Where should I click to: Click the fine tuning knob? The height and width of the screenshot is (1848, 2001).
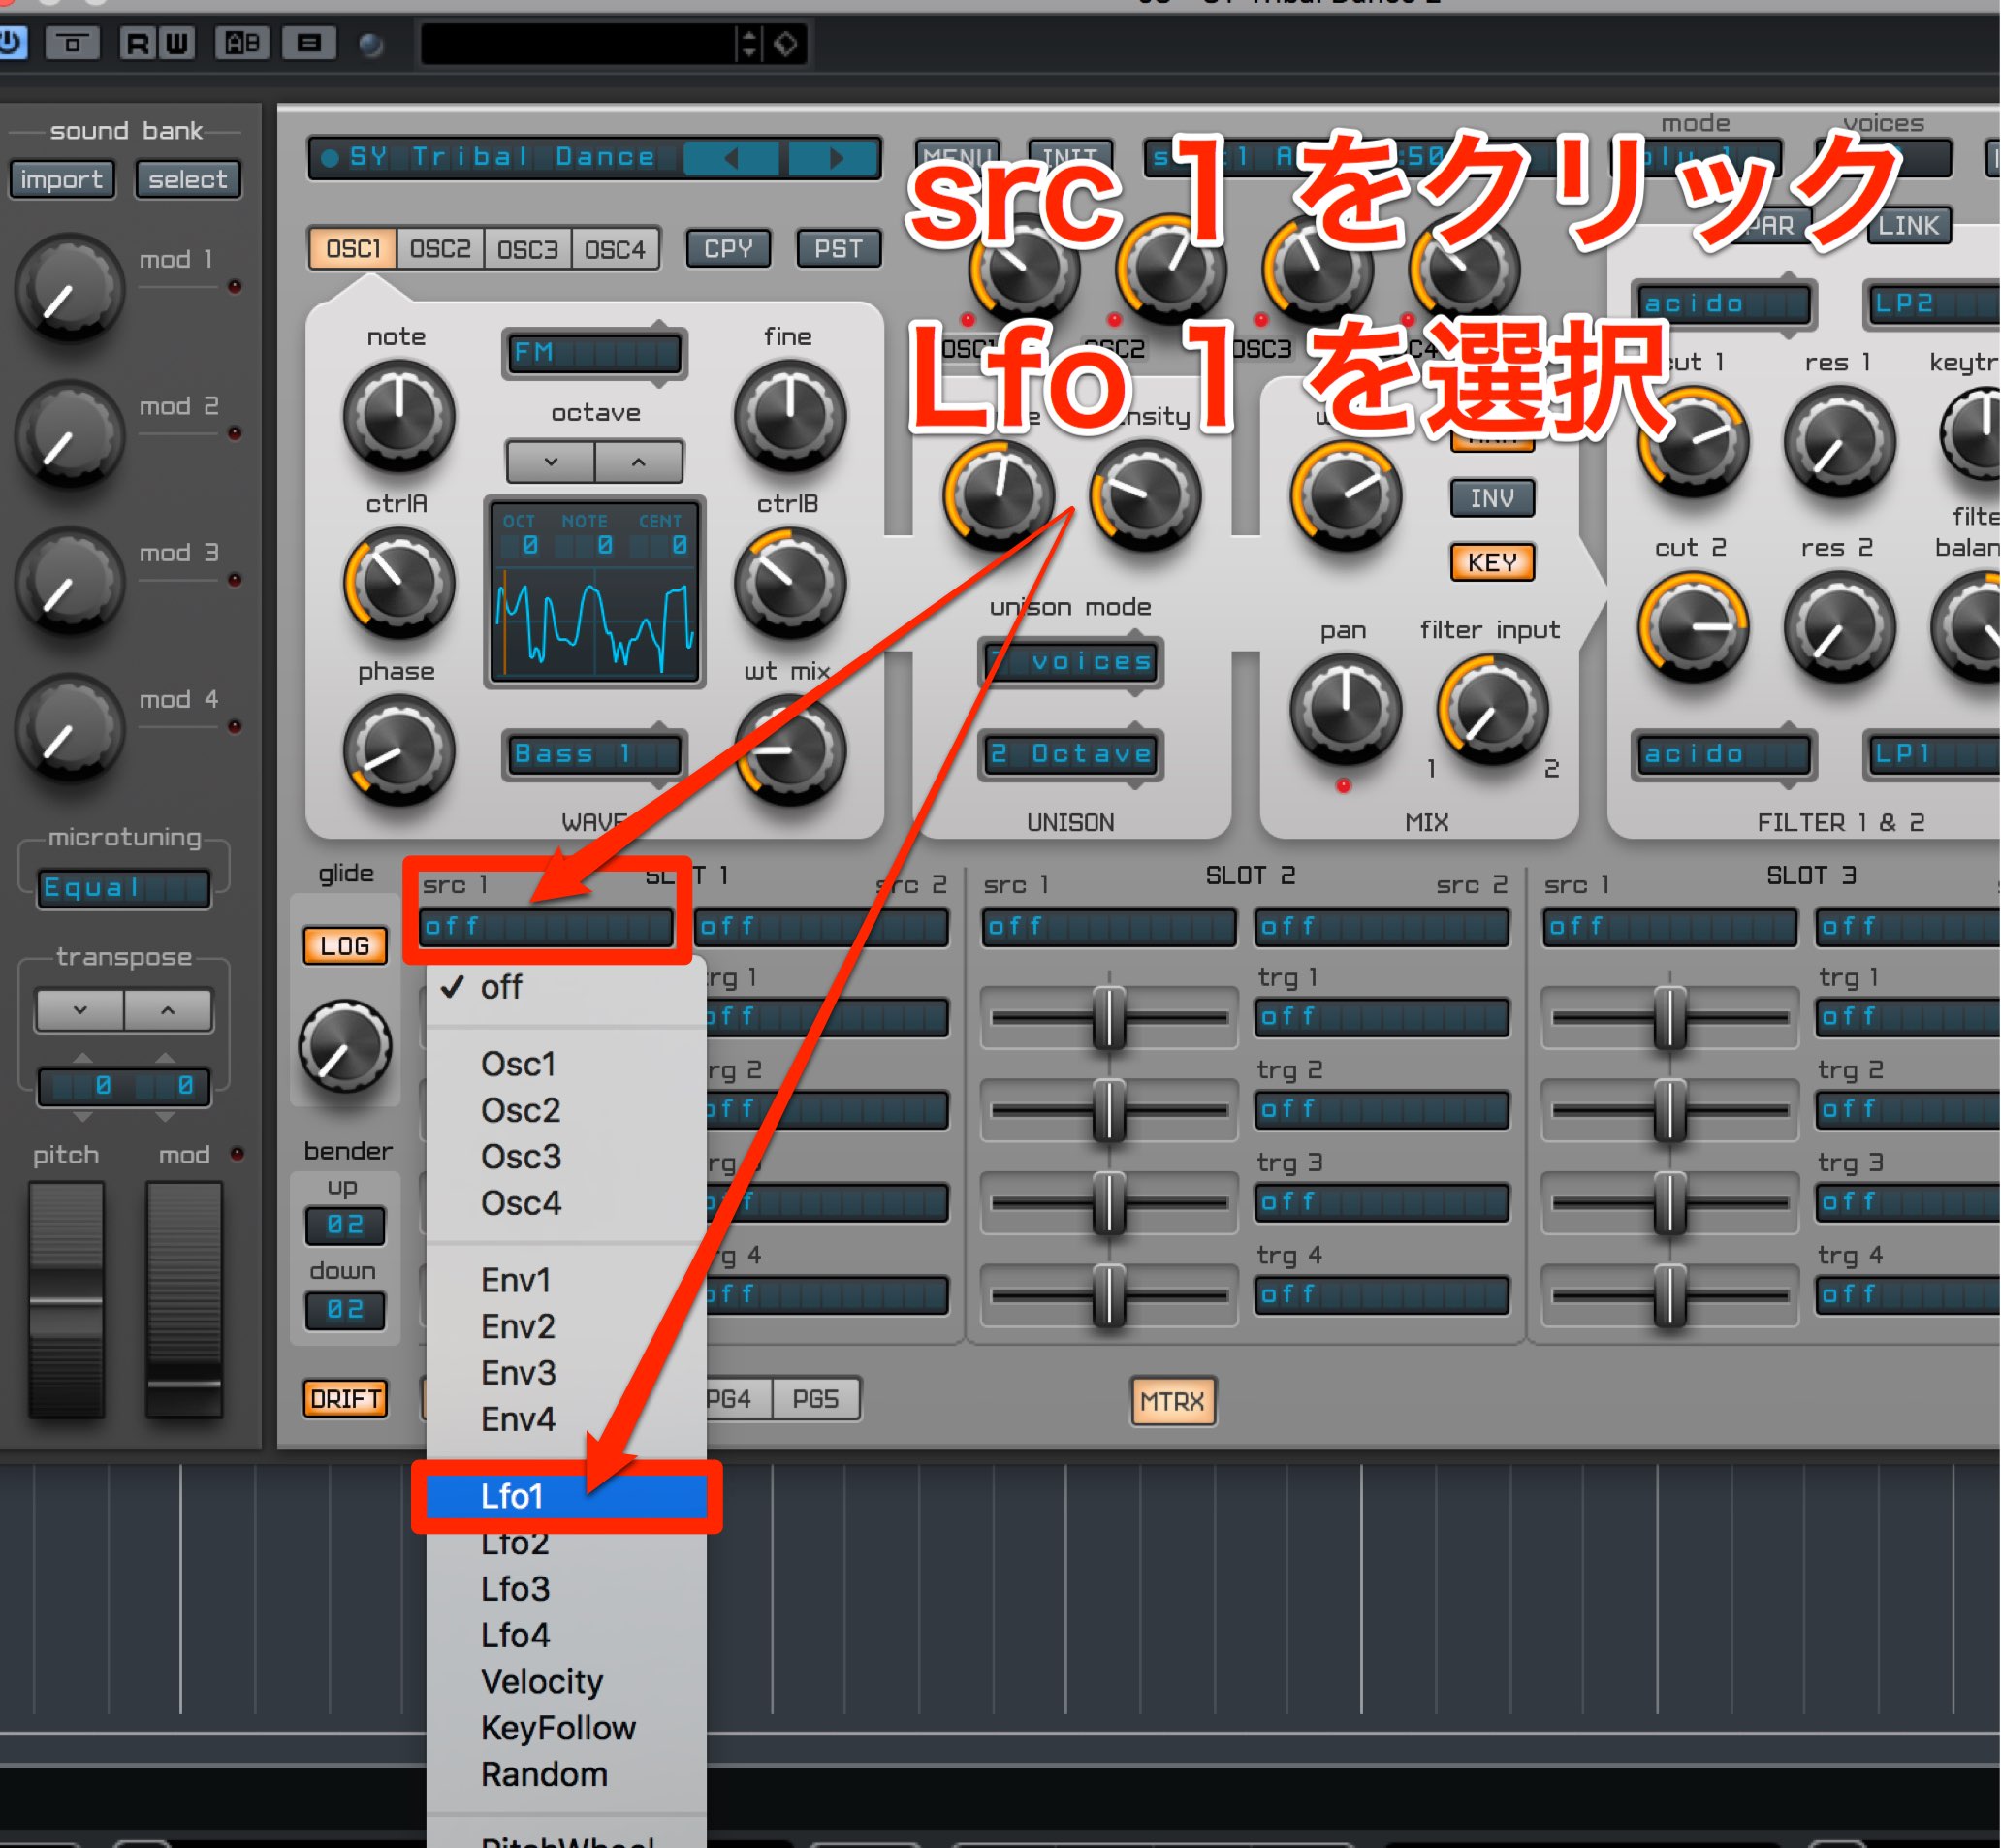(x=790, y=416)
